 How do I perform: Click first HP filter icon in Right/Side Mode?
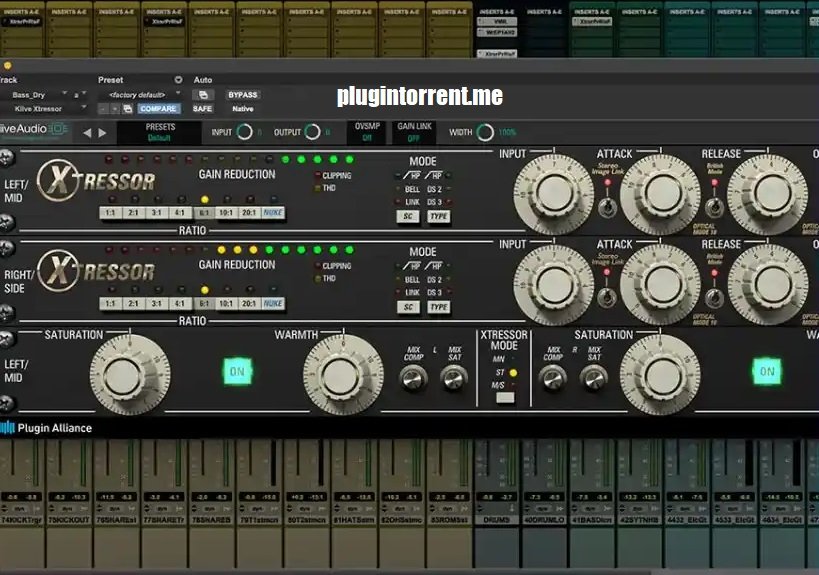coord(412,266)
